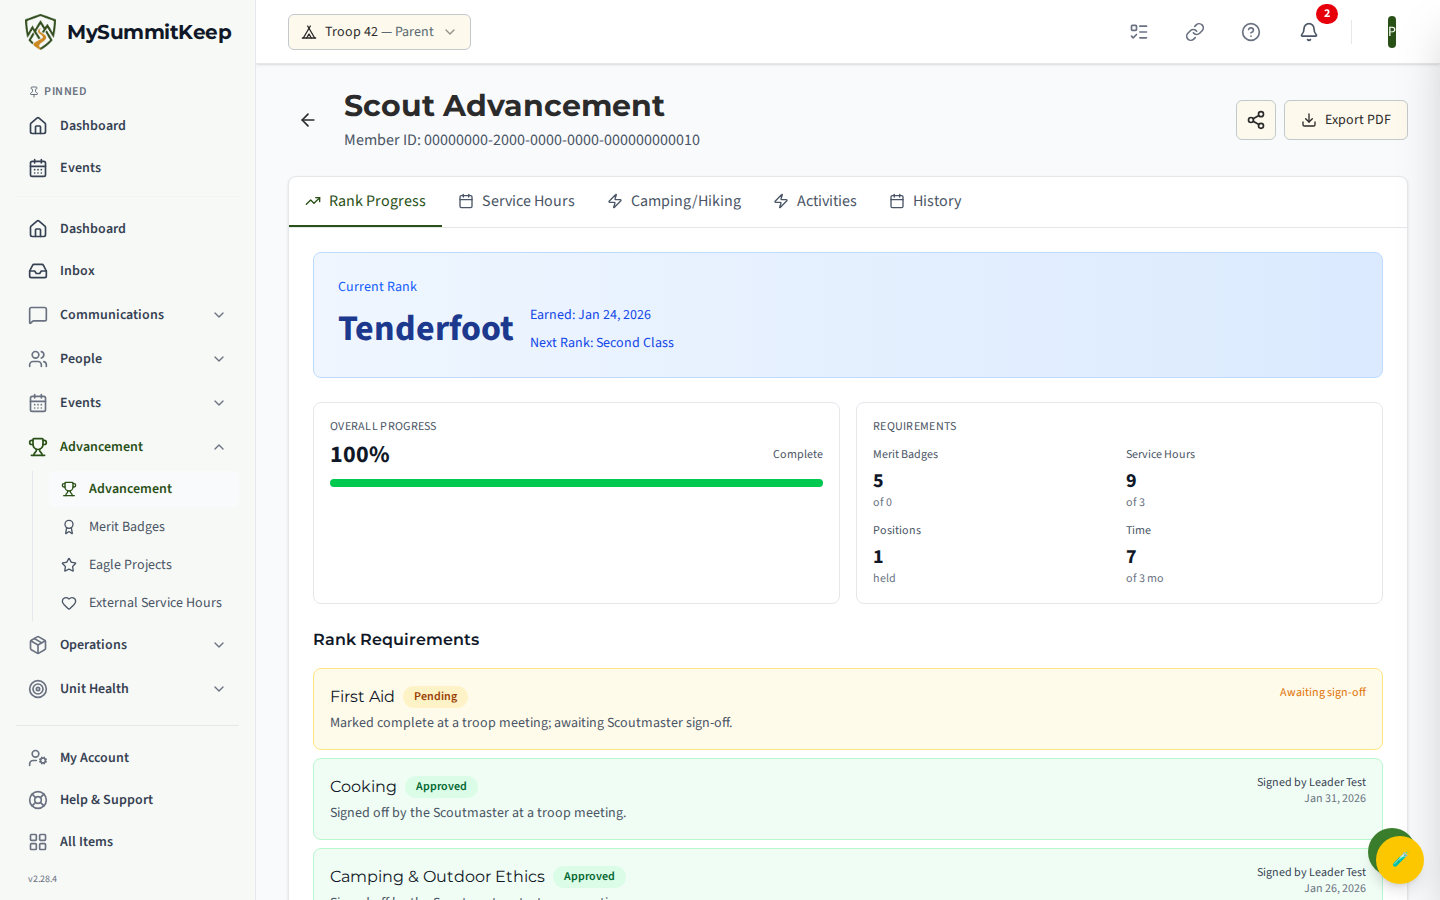Expand the People menu
This screenshot has width=1440, height=900.
click(128, 358)
